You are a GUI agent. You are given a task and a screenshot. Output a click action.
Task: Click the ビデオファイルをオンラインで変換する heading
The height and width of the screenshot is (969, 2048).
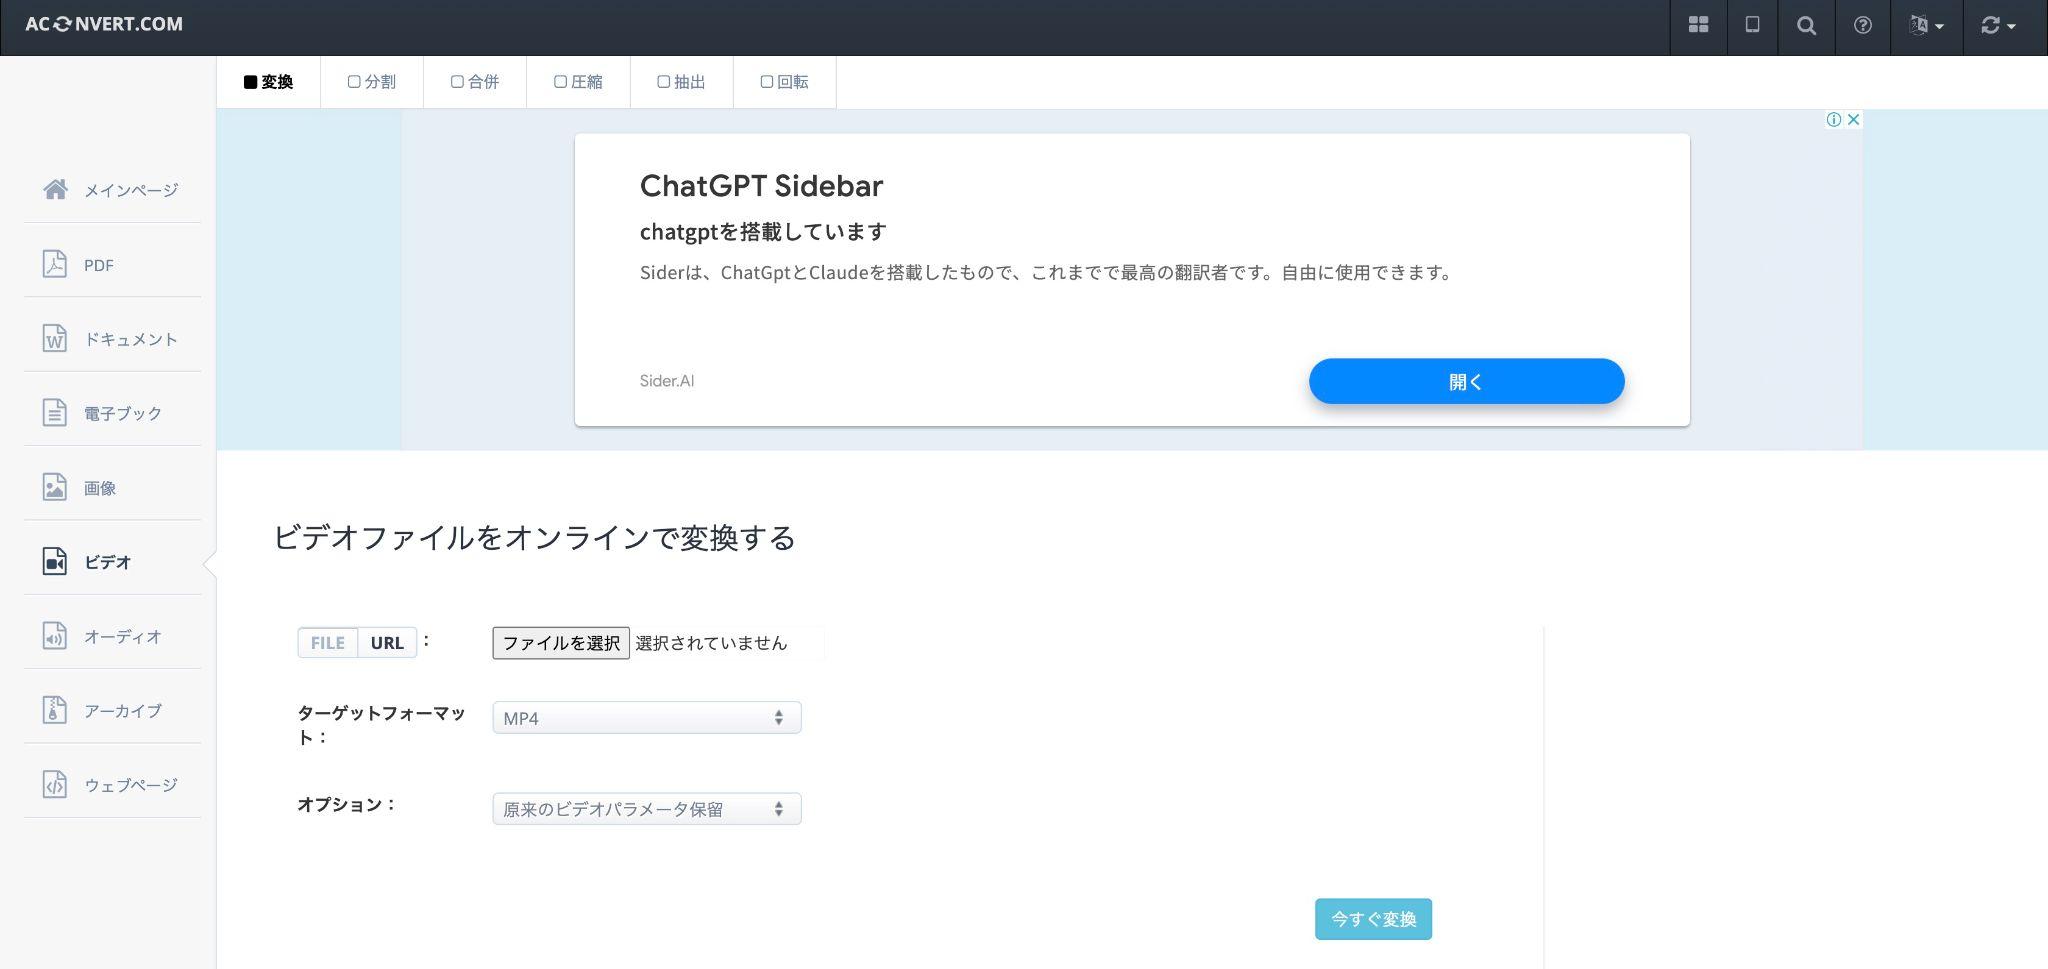pyautogui.click(x=534, y=538)
